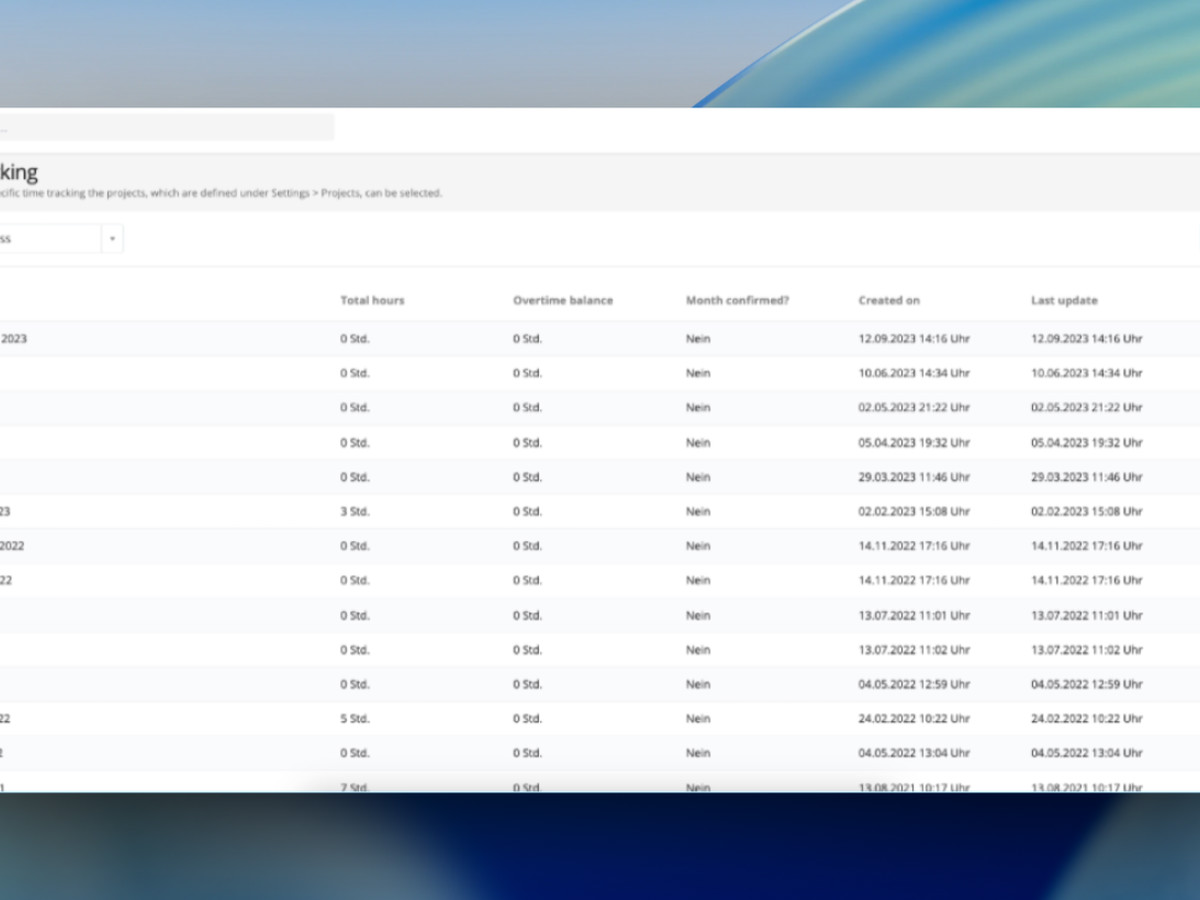Click the "Month confirmed?" column header
This screenshot has width=1200, height=900.
click(x=737, y=300)
